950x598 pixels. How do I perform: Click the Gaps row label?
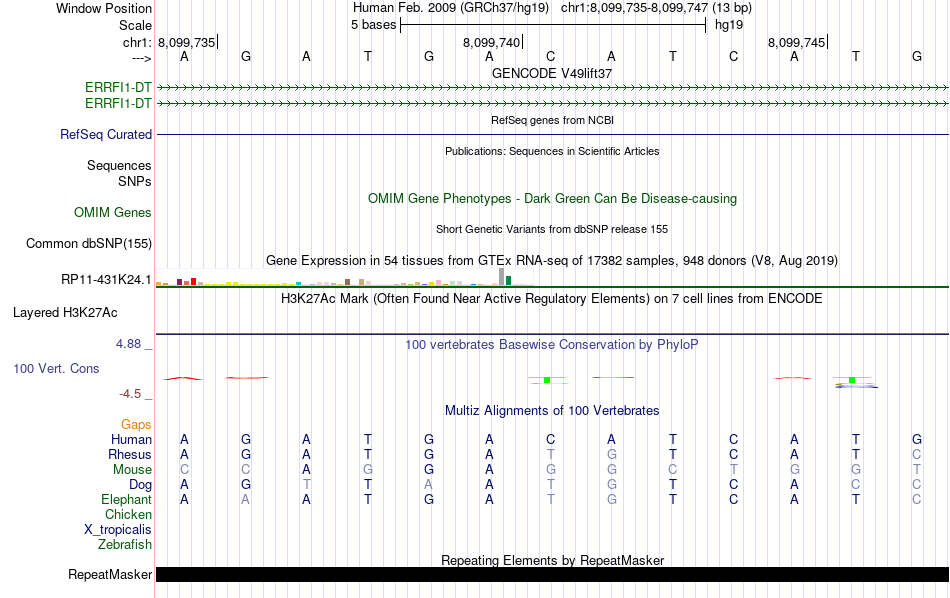coord(136,425)
